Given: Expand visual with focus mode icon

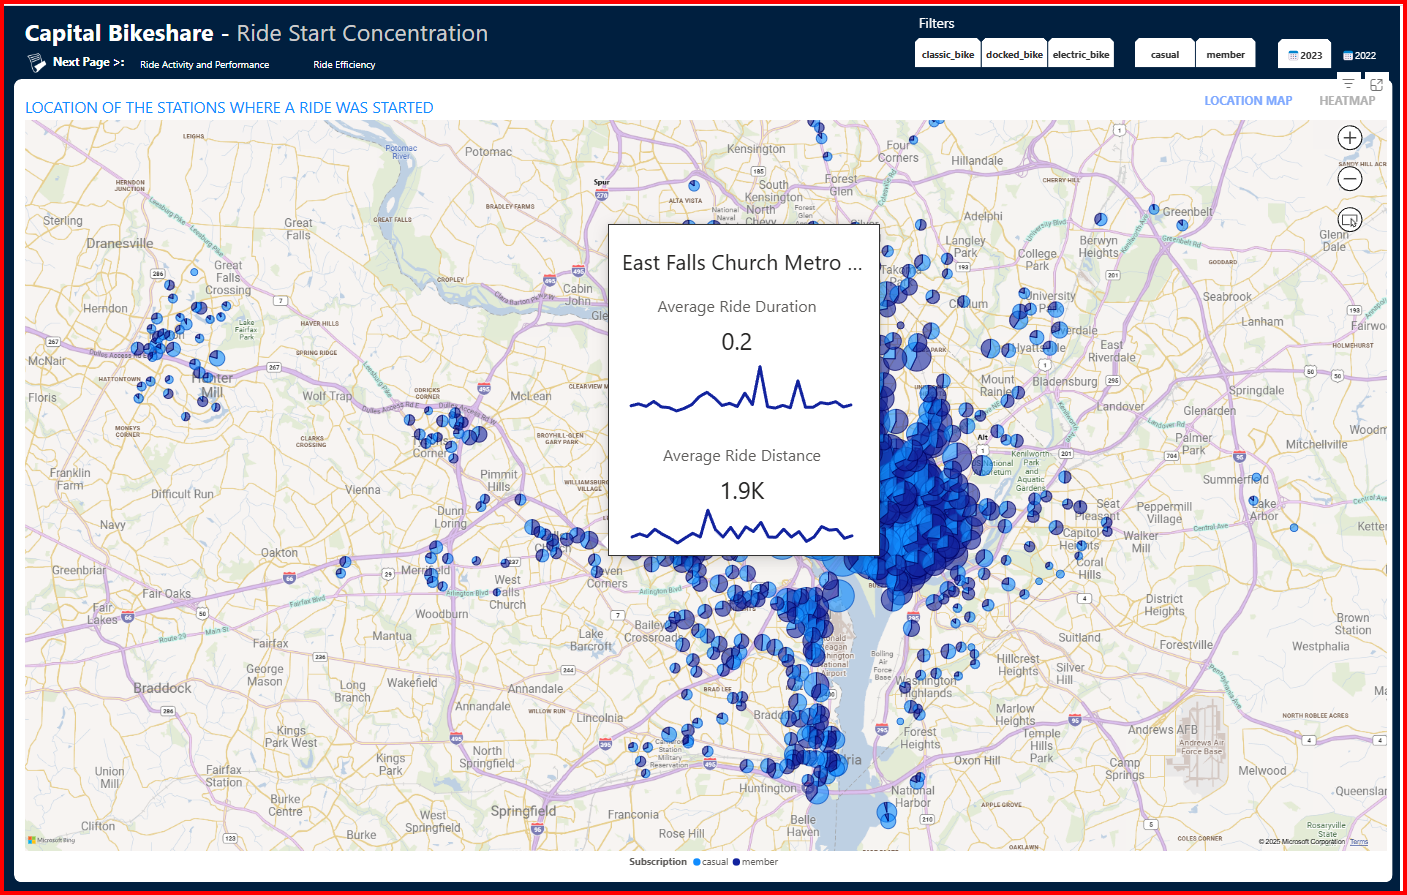Looking at the screenshot, I should pyautogui.click(x=1376, y=84).
